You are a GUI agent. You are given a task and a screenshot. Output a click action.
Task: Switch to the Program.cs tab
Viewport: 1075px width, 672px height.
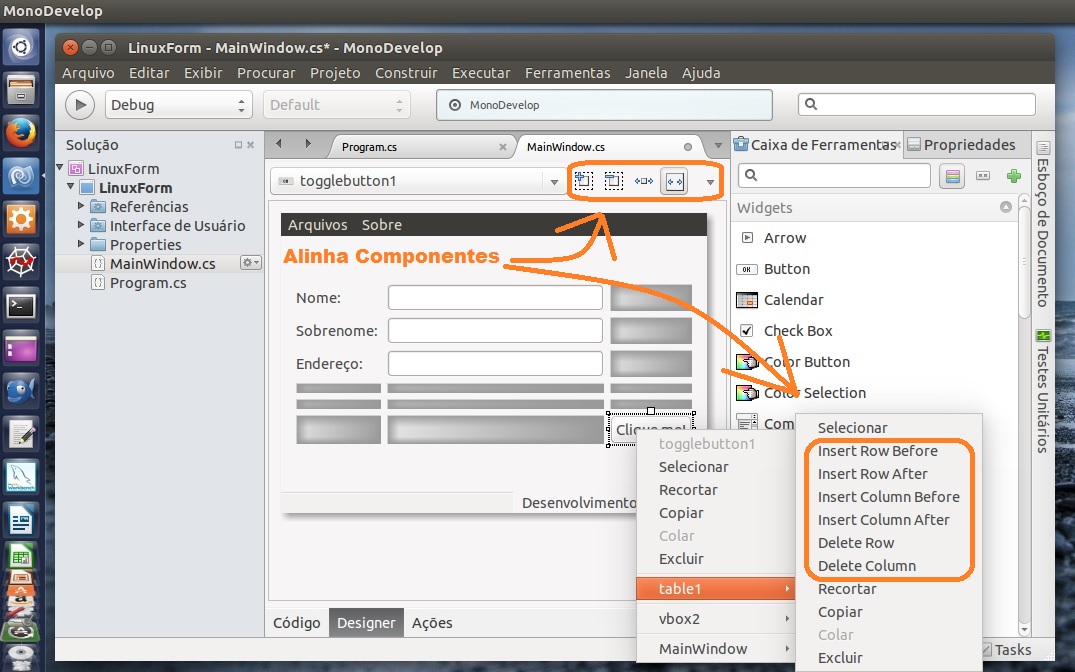(369, 147)
